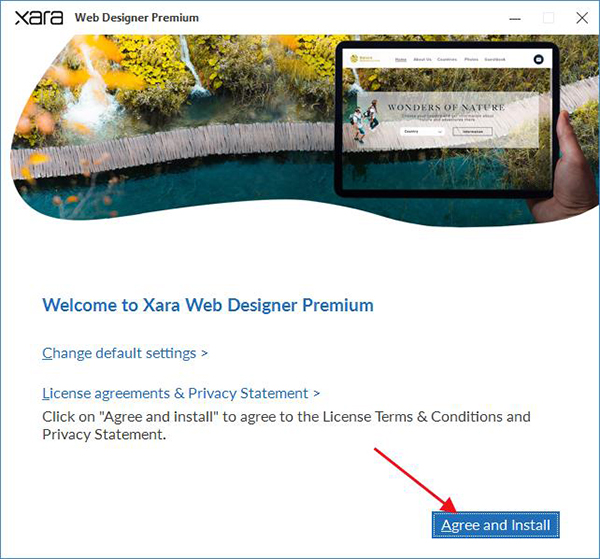Select Guestbook in the preview navigation
This screenshot has width=600, height=559.
[495, 59]
